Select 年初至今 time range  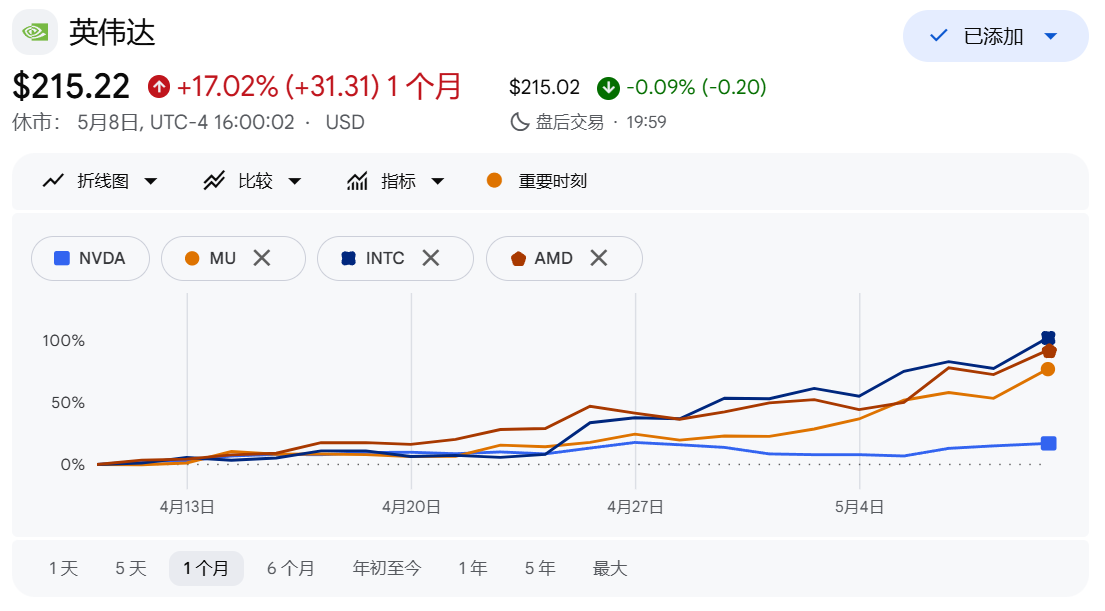click(x=387, y=568)
